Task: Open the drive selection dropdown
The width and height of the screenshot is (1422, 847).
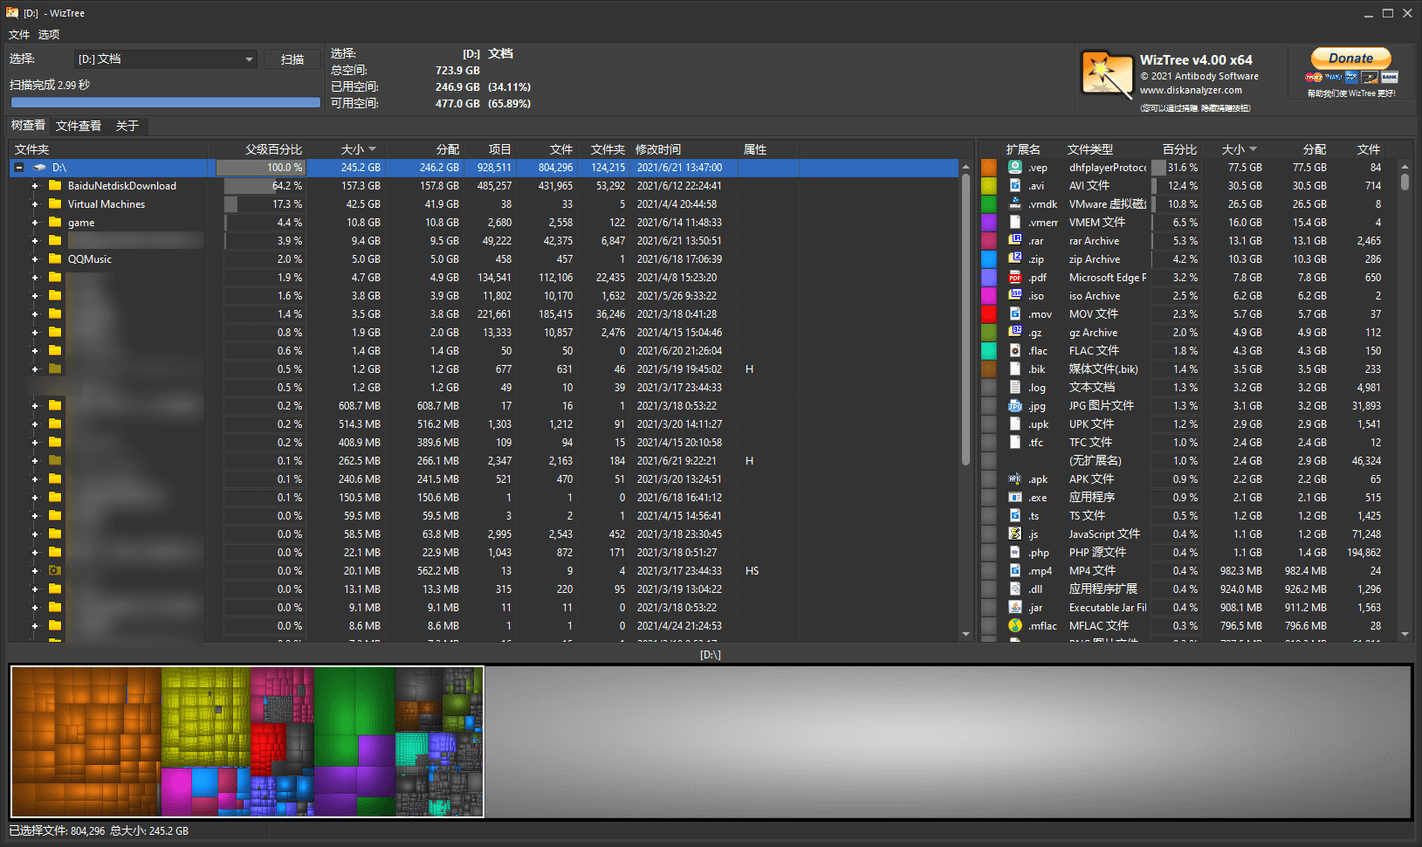Action: tap(249, 60)
